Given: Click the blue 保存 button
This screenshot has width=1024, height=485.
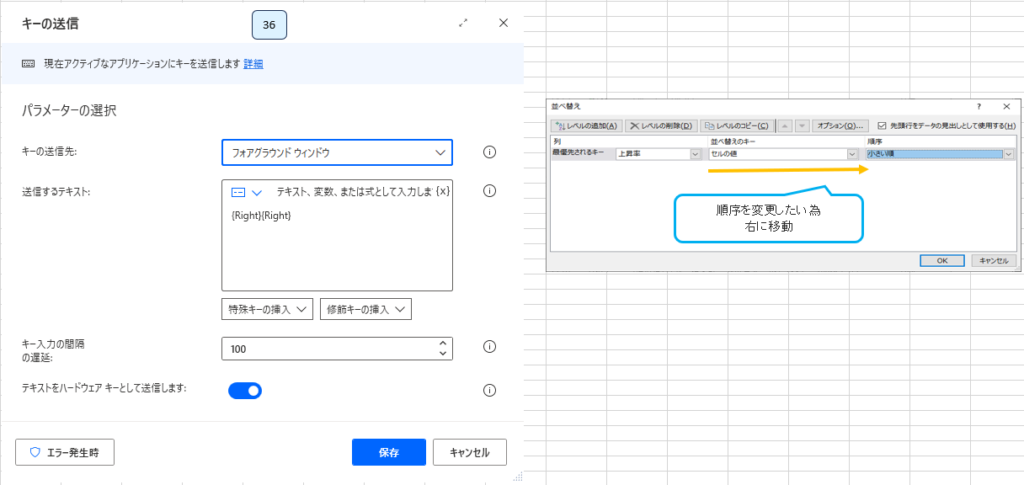Looking at the screenshot, I should click(x=389, y=452).
